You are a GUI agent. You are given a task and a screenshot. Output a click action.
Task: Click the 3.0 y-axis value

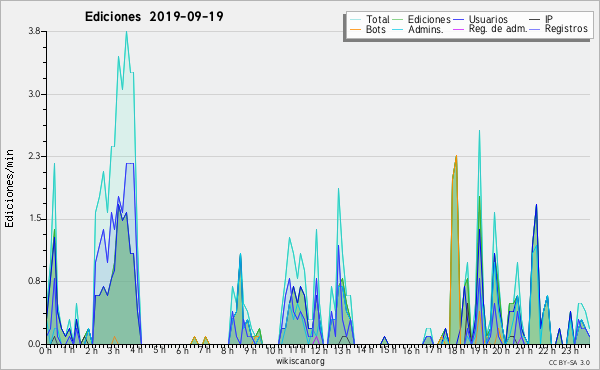click(34, 94)
